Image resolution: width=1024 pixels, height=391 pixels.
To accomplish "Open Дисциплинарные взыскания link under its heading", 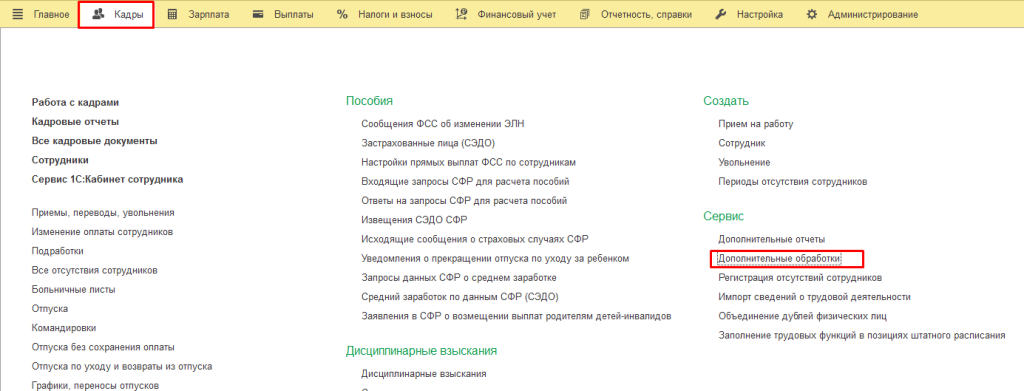I will click(x=424, y=374).
